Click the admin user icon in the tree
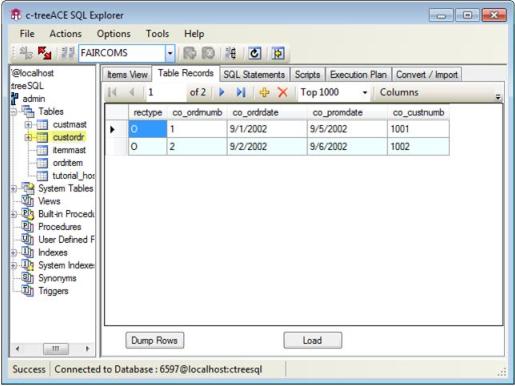515x386 pixels. point(15,99)
